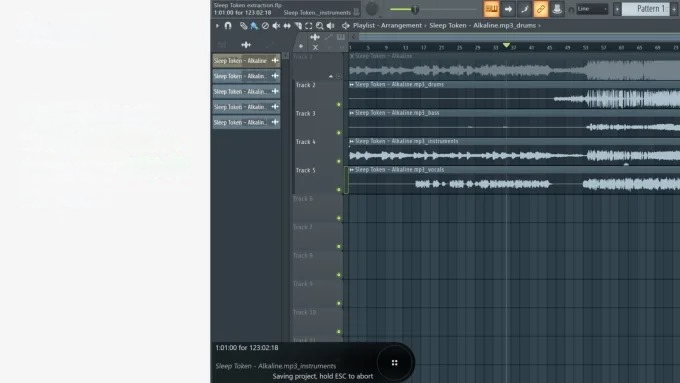Toggle the curved brush toolbar button
Viewport: 680px width, 383px height.
524,9
